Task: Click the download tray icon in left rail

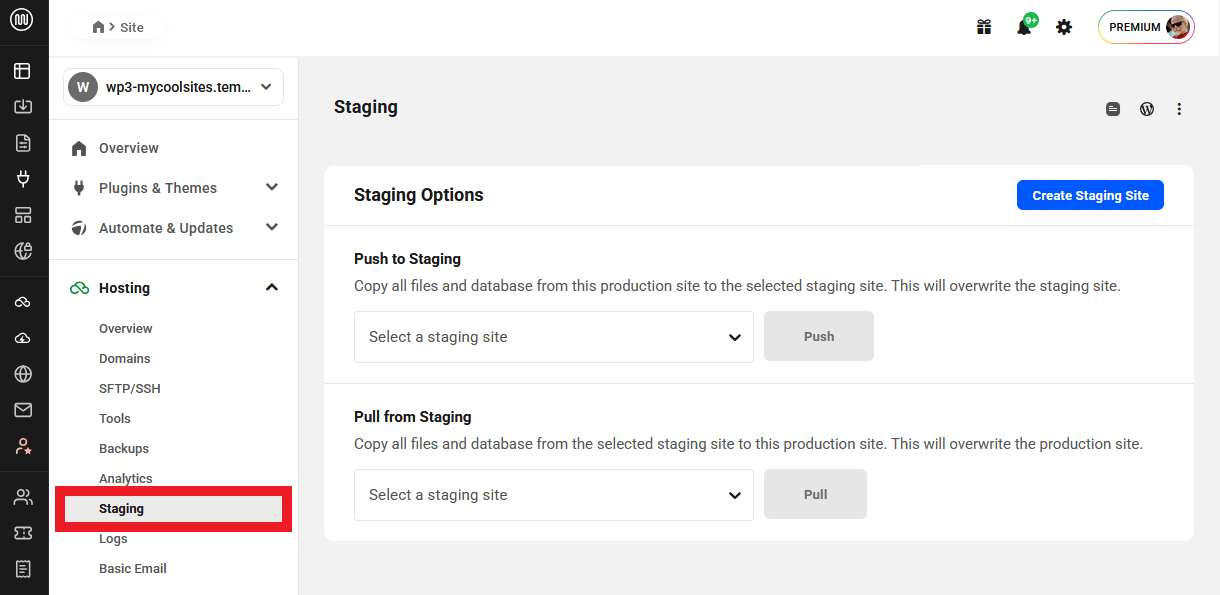Action: tap(23, 107)
